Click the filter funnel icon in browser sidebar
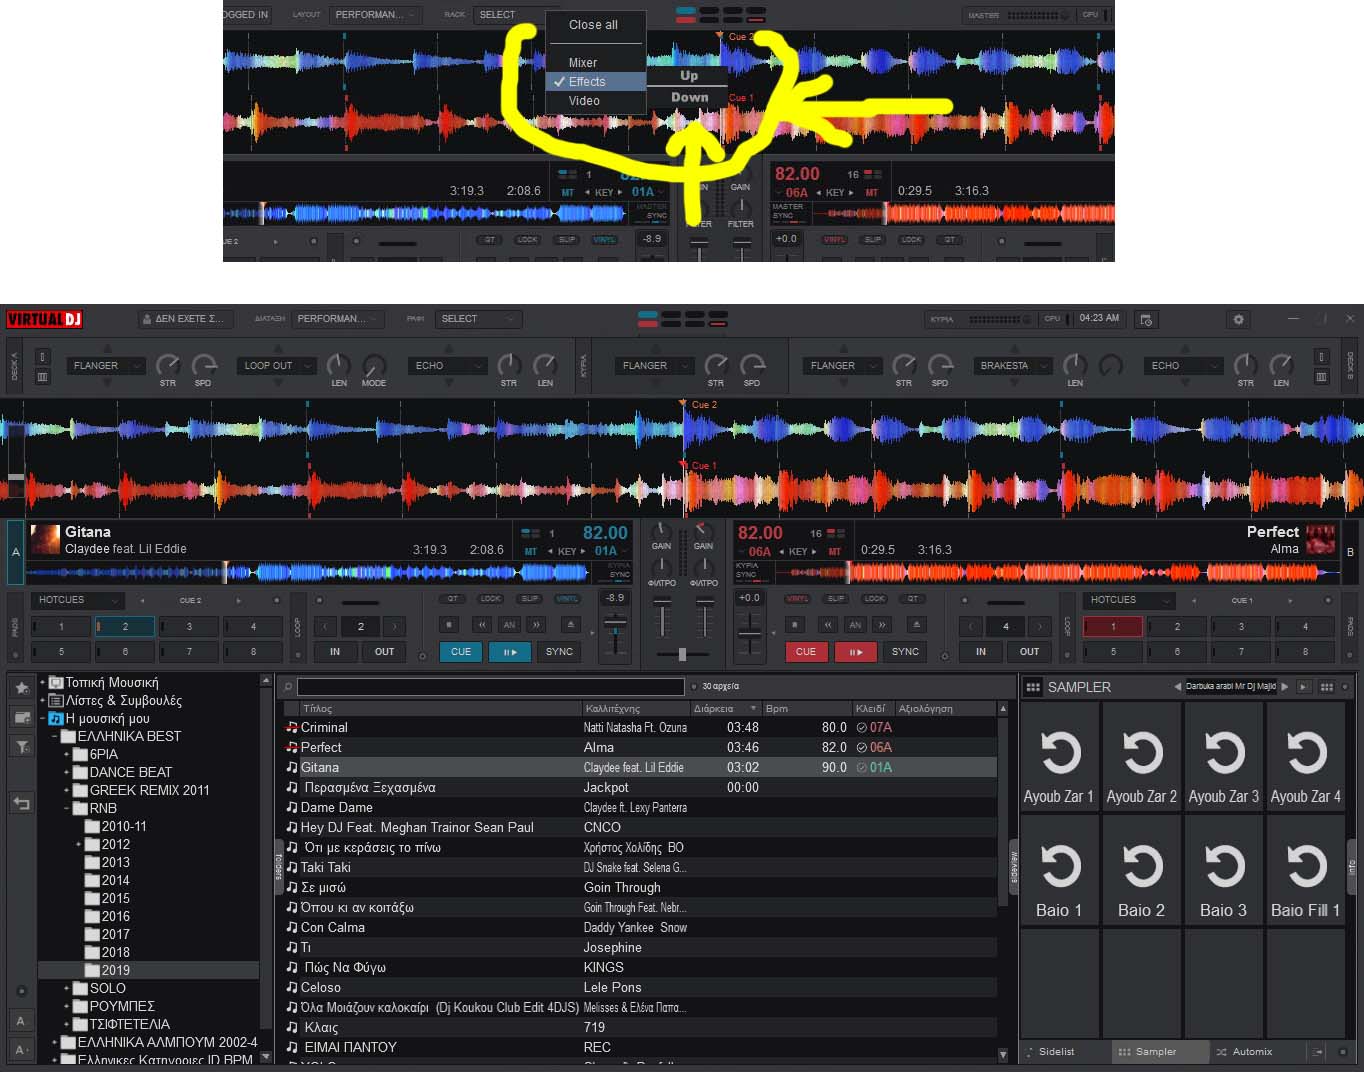The image size is (1364, 1072). [x=21, y=746]
